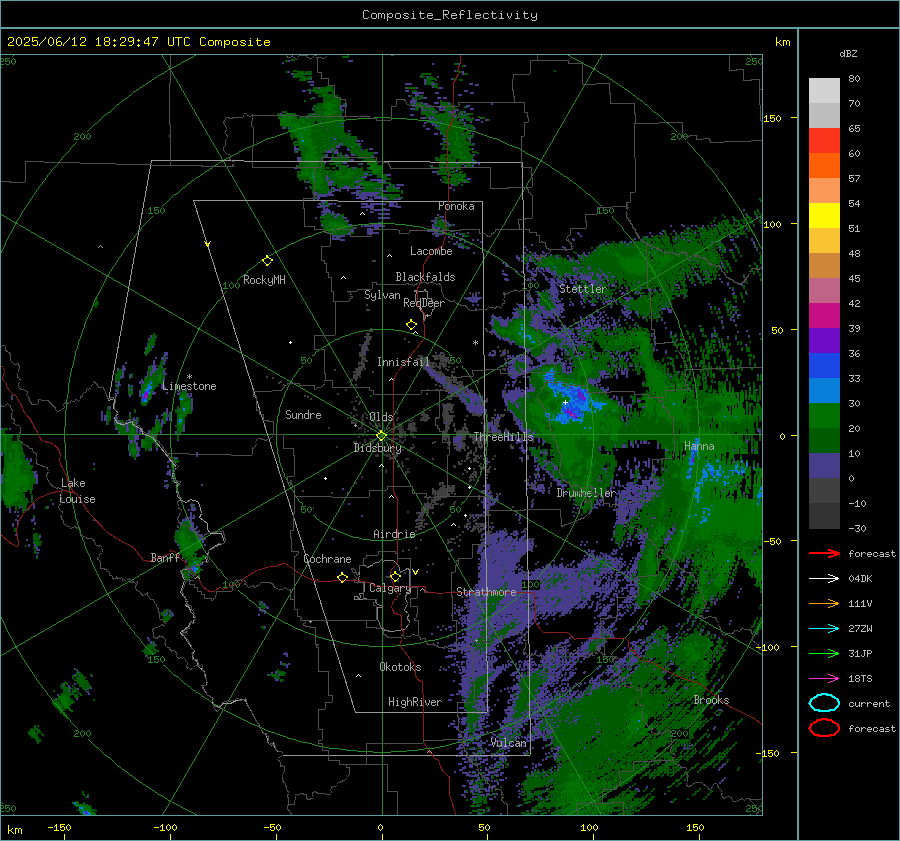
Task: Select the Banff label
Action: point(165,558)
